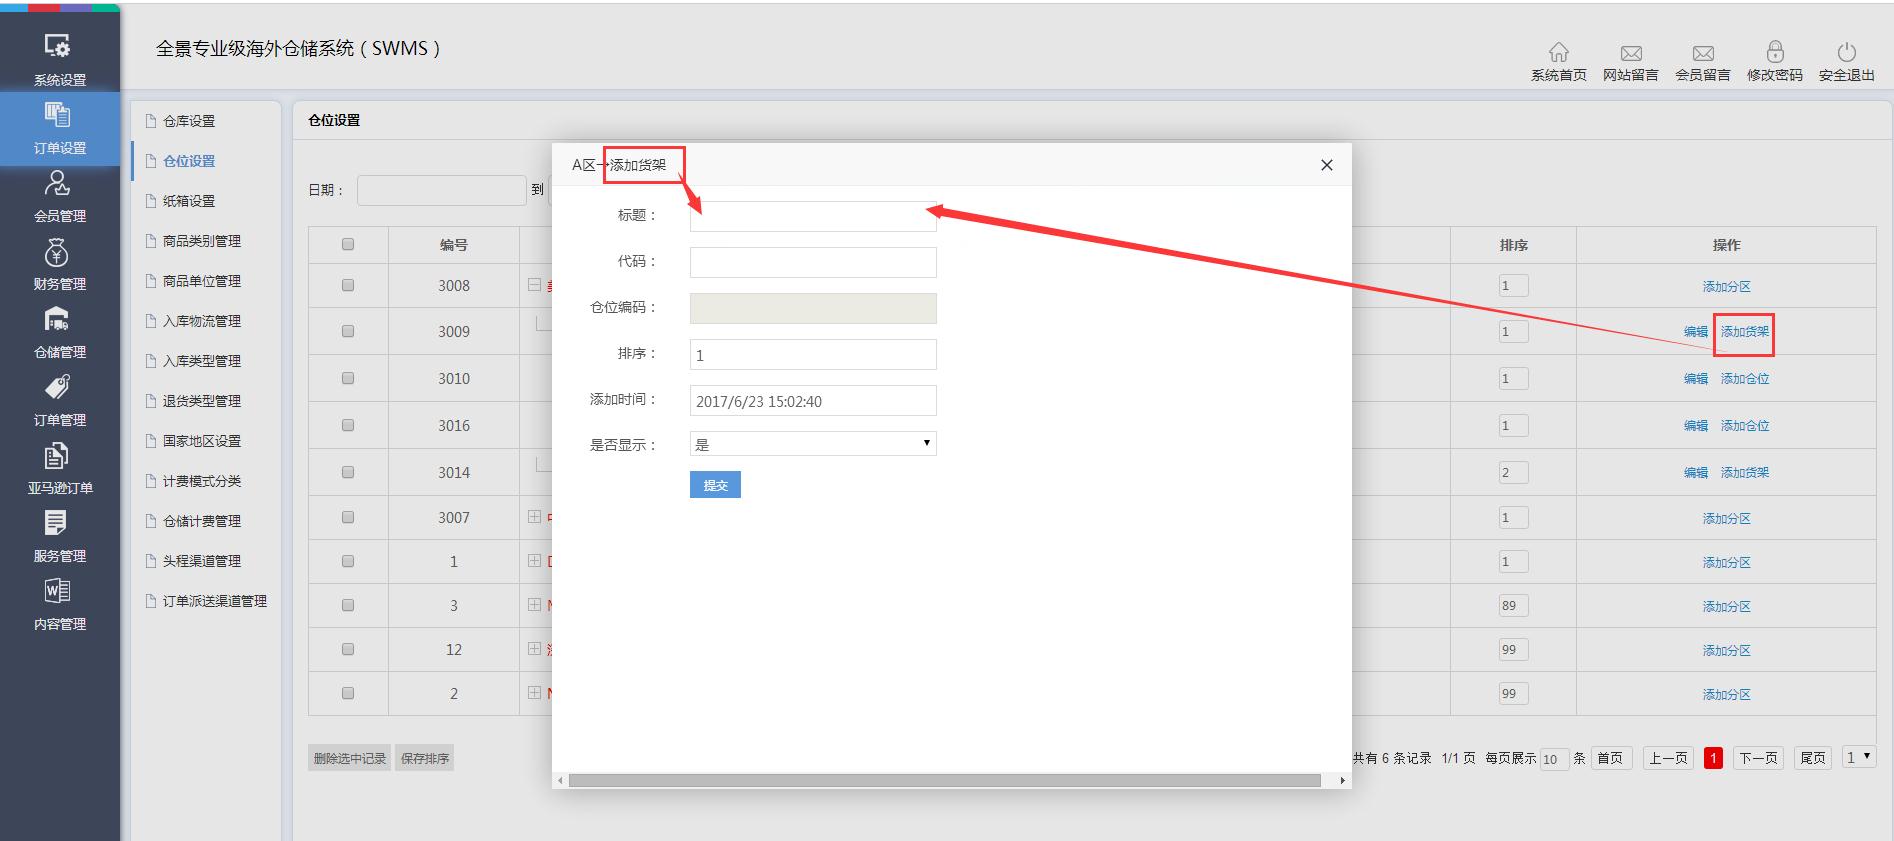Click 添加货架 link in row 3014
Screen dimensions: 1894x841
pos(1744,472)
